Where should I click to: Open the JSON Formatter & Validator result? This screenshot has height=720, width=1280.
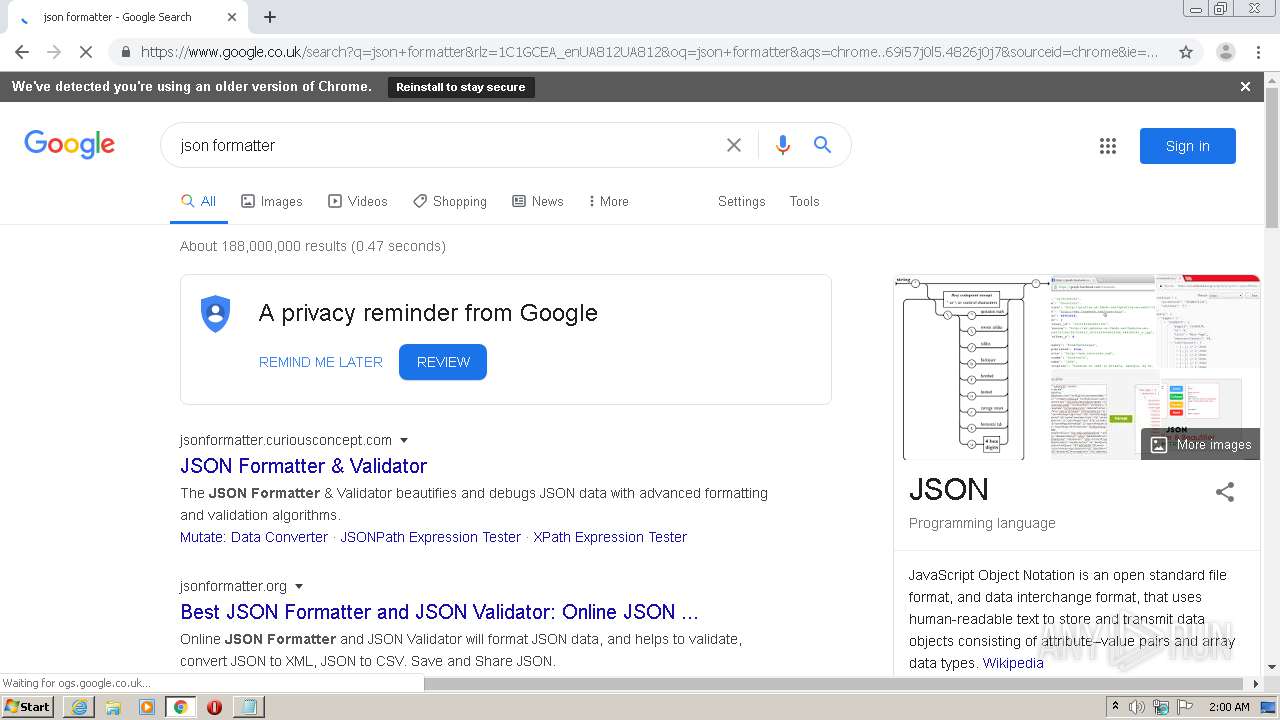[x=303, y=466]
